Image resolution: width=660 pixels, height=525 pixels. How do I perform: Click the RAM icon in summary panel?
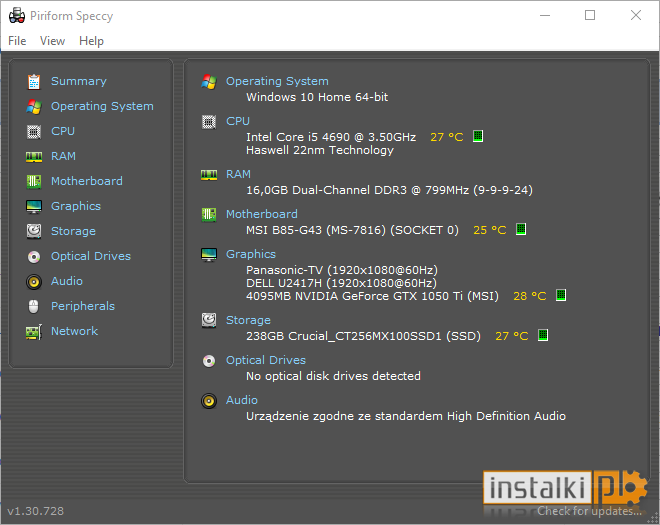pos(209,175)
